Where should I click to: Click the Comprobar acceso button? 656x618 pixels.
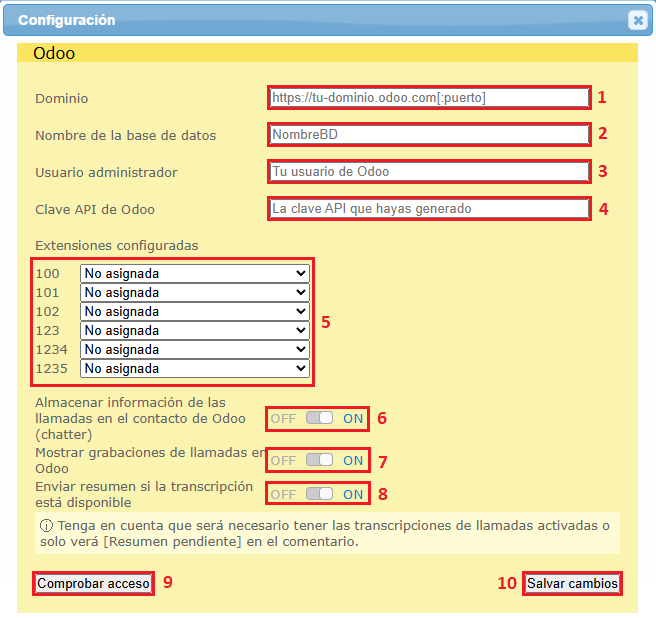(93, 583)
